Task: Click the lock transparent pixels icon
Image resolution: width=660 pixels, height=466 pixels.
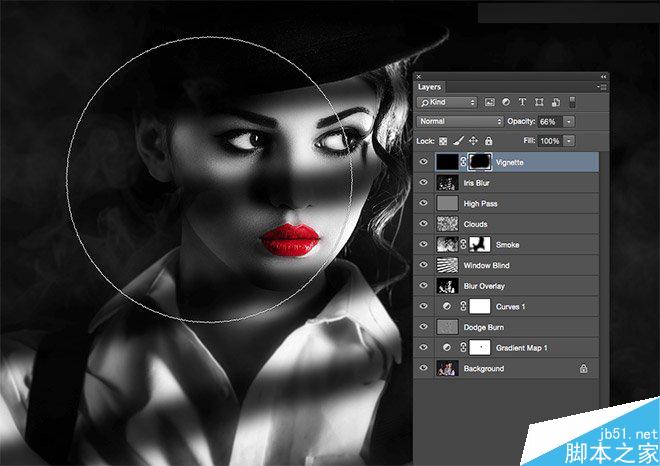Action: pyautogui.click(x=443, y=141)
